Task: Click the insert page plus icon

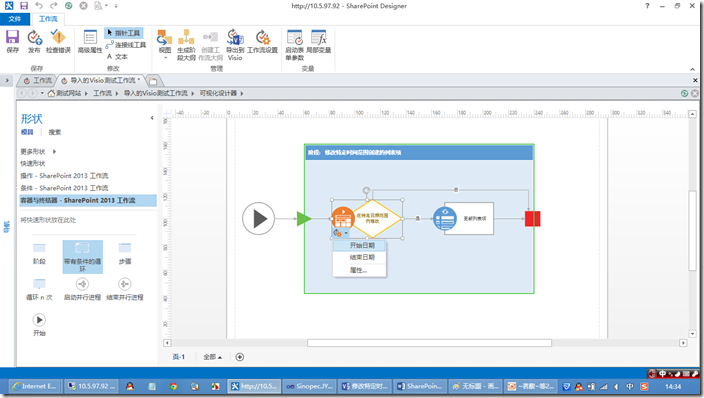Action: pyautogui.click(x=240, y=357)
